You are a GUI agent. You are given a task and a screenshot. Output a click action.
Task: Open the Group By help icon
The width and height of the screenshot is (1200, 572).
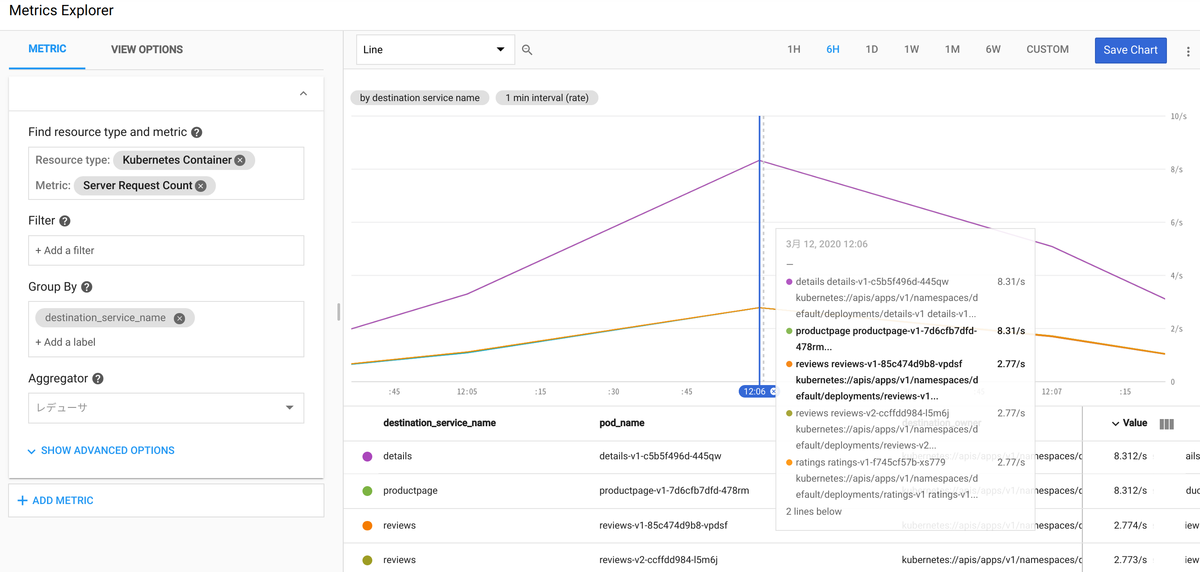point(87,287)
